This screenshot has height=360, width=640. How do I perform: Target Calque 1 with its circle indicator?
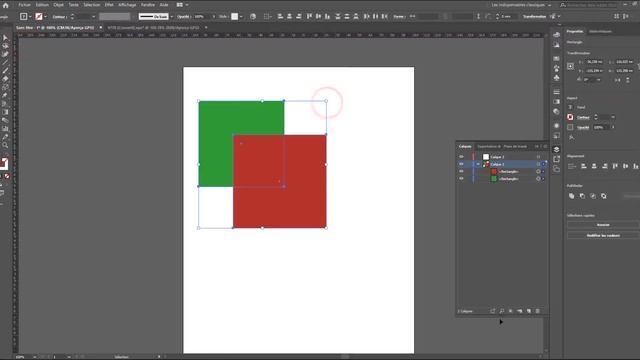(x=538, y=164)
